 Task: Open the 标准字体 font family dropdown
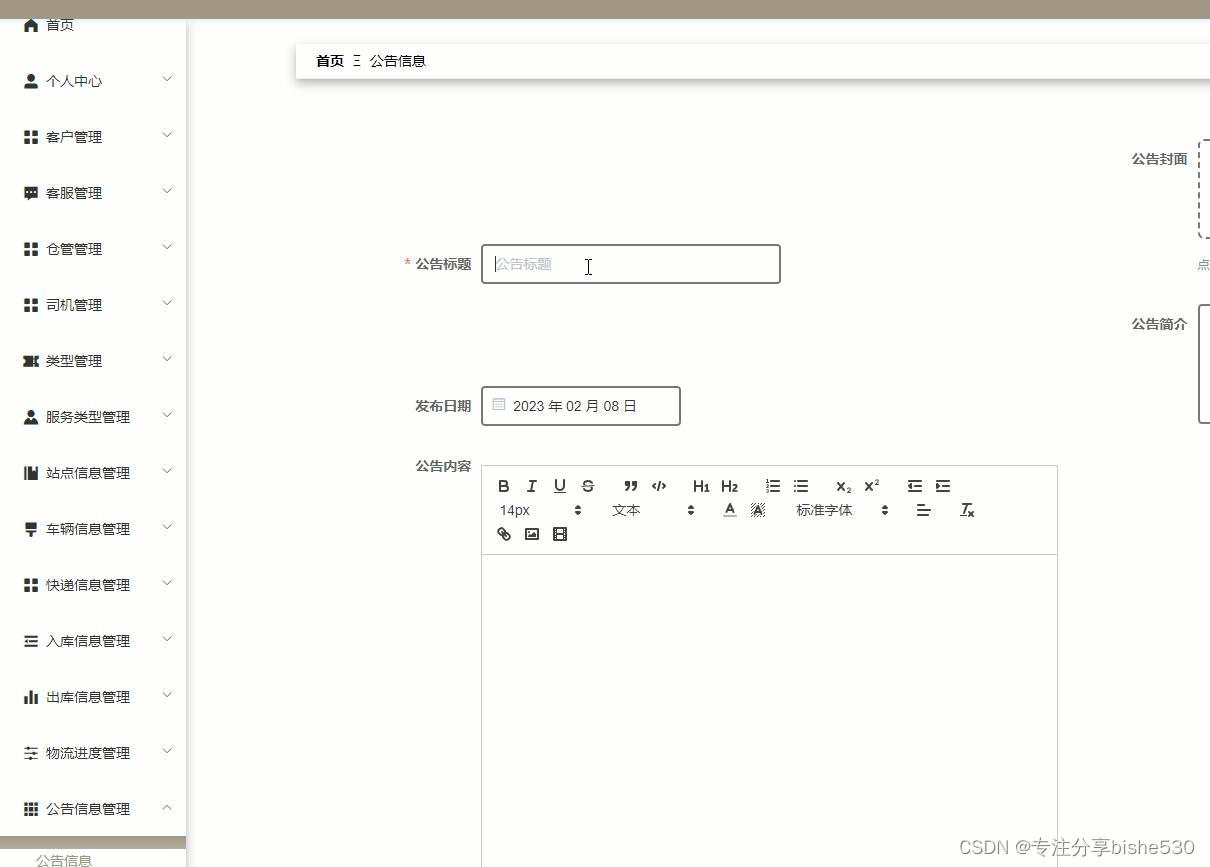tap(842, 510)
